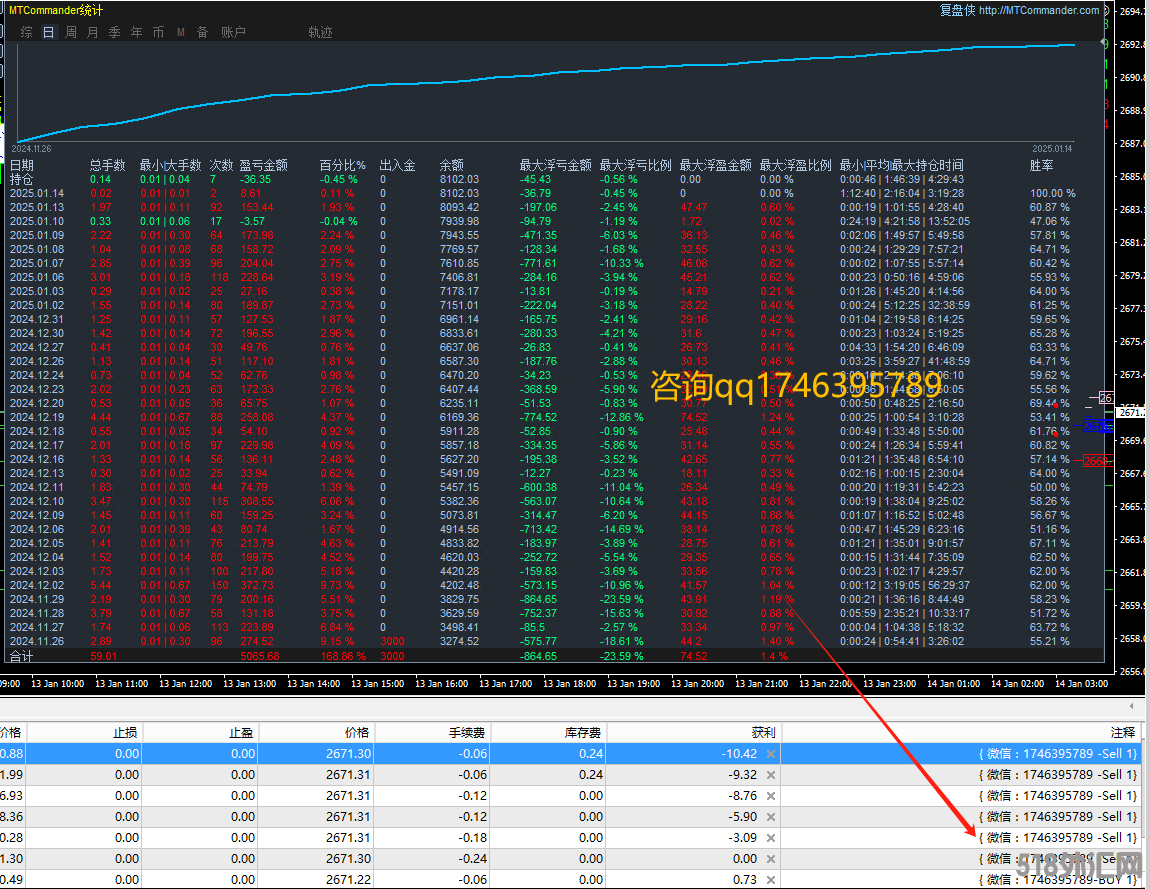Viewport: 1150px width, 889px height.
Task: Sort orders by the 获利 column header
Action: (762, 732)
